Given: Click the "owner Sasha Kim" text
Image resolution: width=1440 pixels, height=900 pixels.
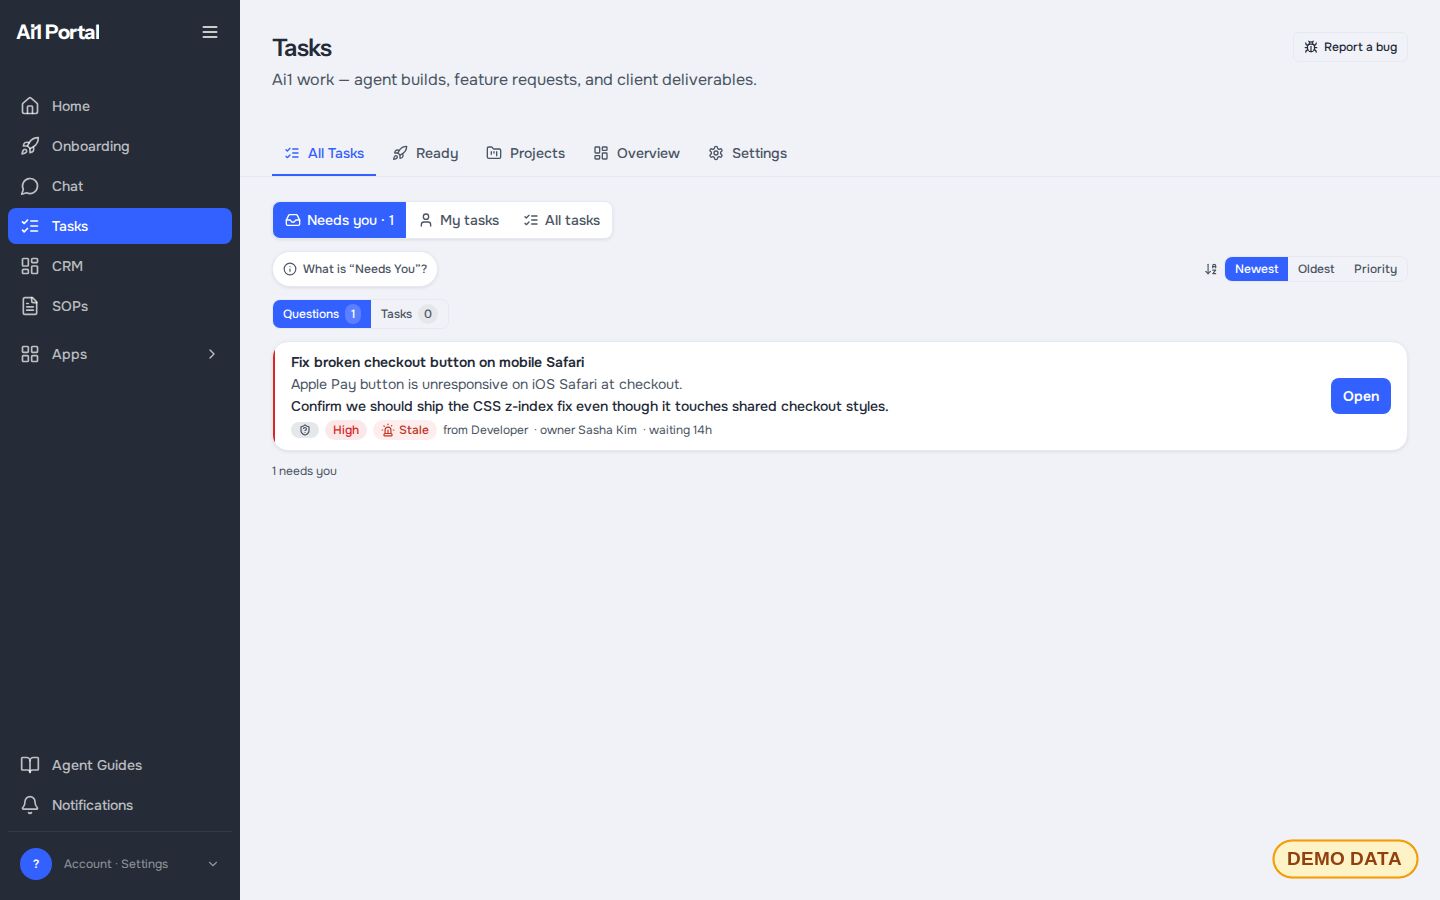Looking at the screenshot, I should point(588,430).
